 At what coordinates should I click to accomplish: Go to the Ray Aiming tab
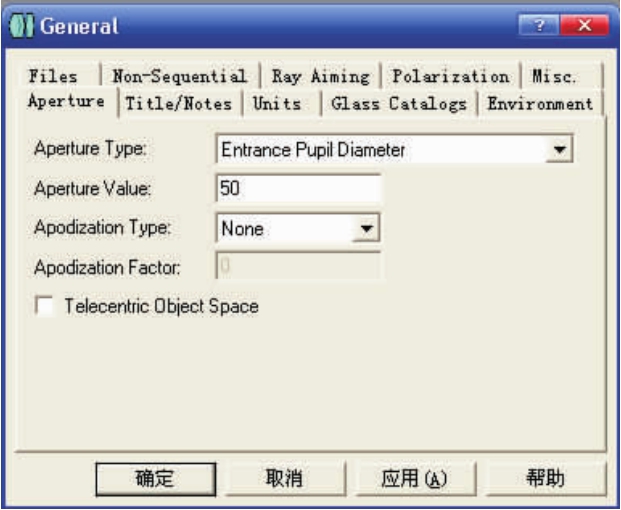321,76
